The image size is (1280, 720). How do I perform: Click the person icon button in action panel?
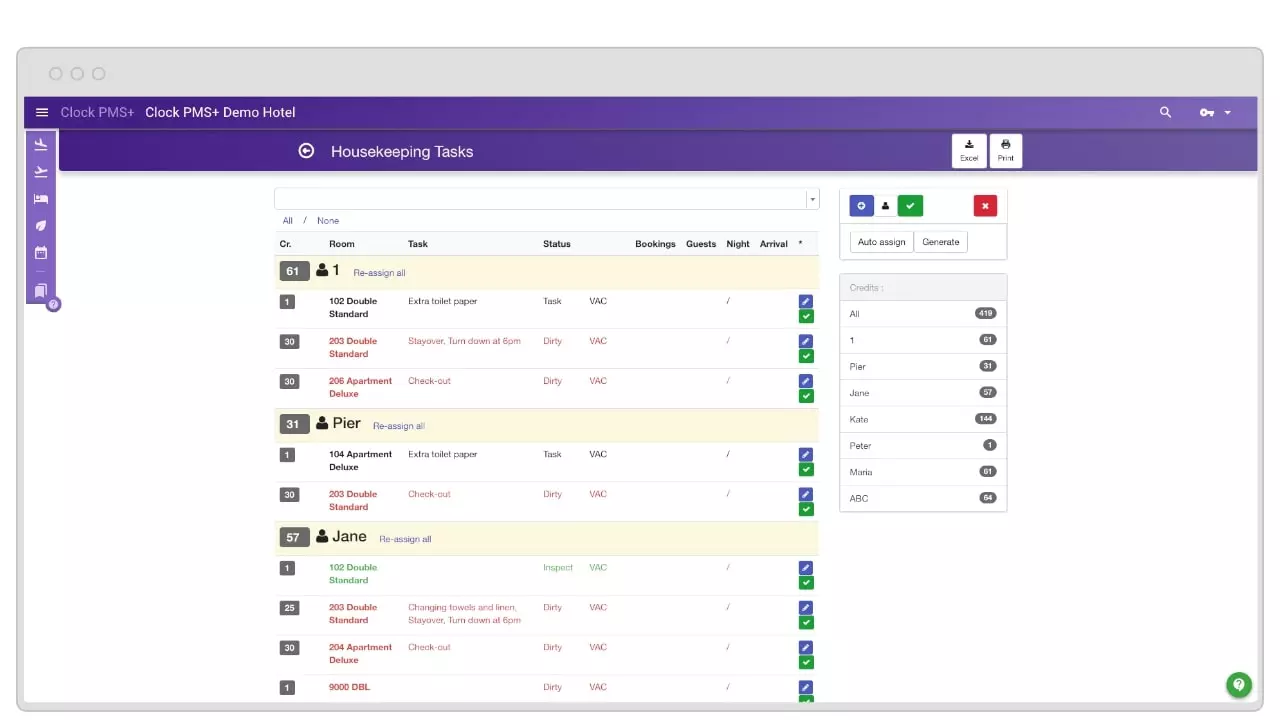pos(885,206)
